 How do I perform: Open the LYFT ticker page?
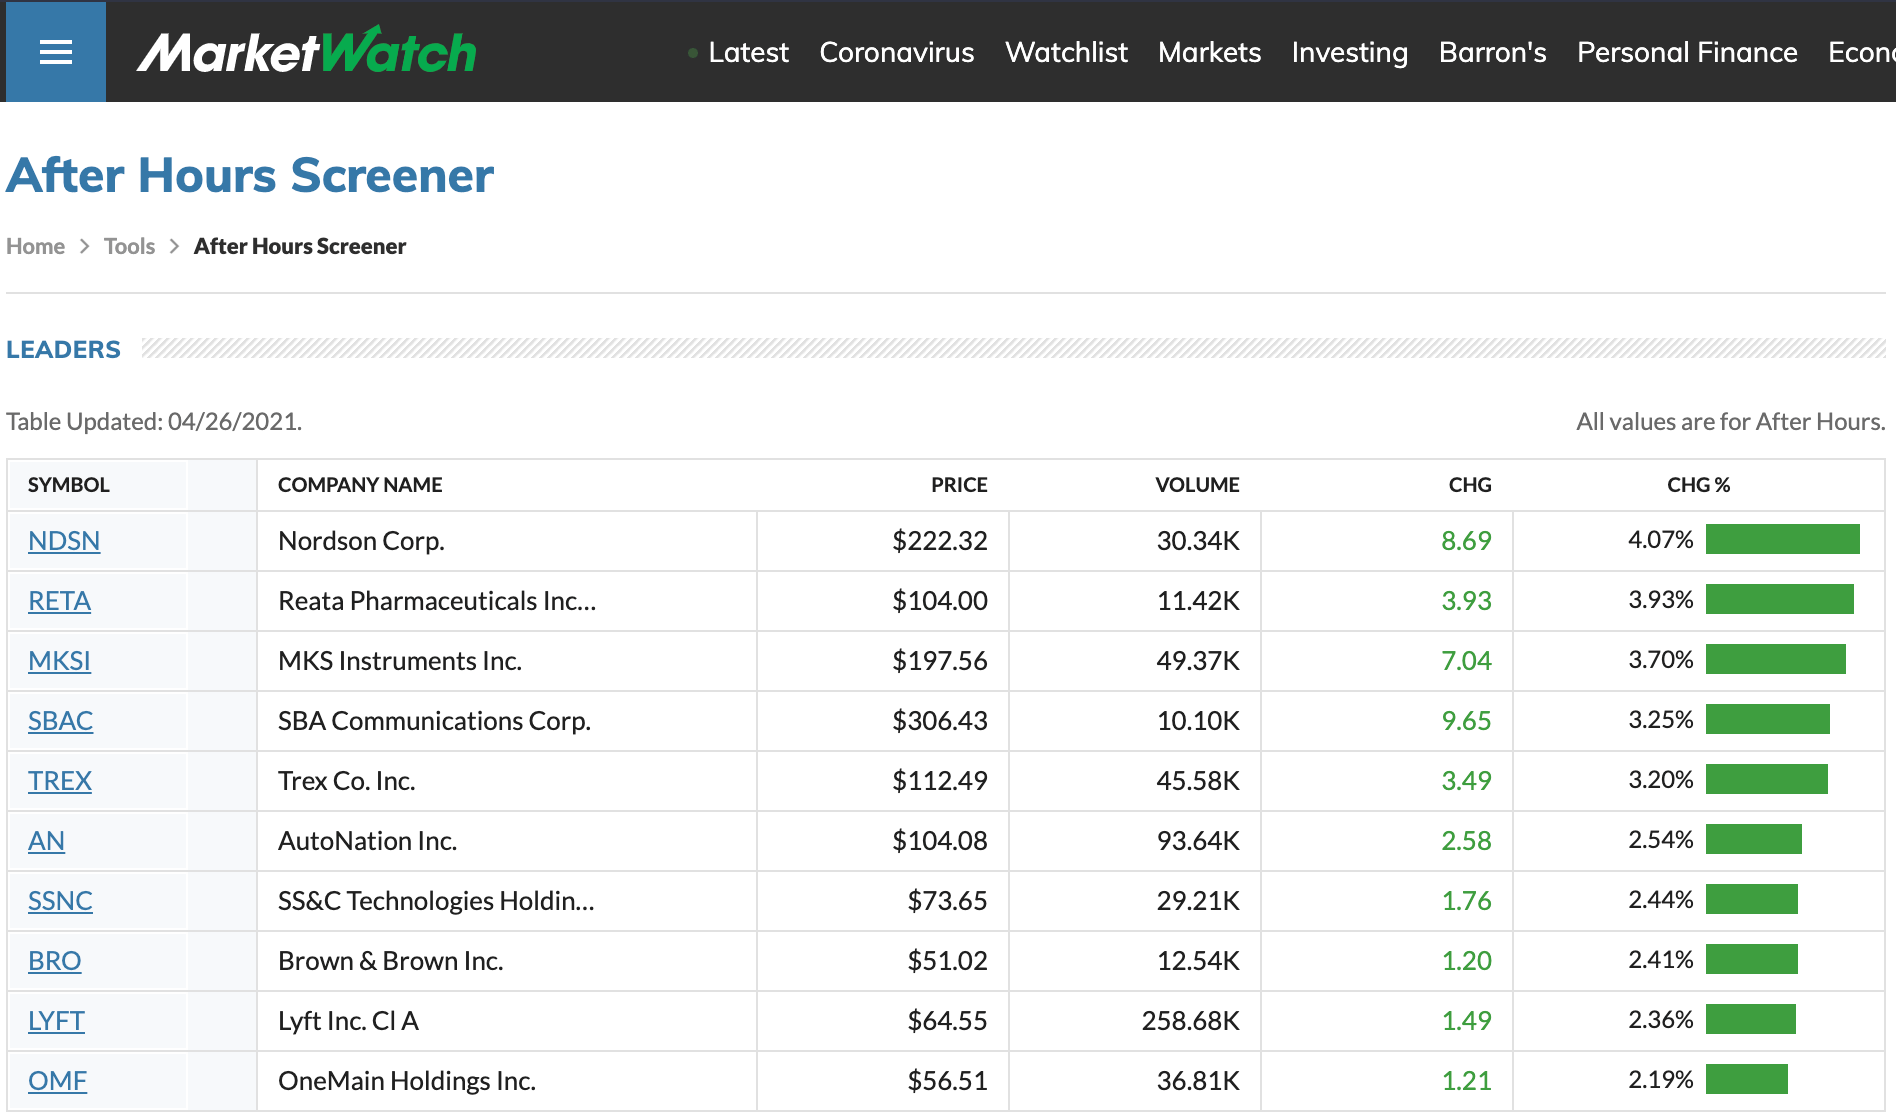(56, 1021)
